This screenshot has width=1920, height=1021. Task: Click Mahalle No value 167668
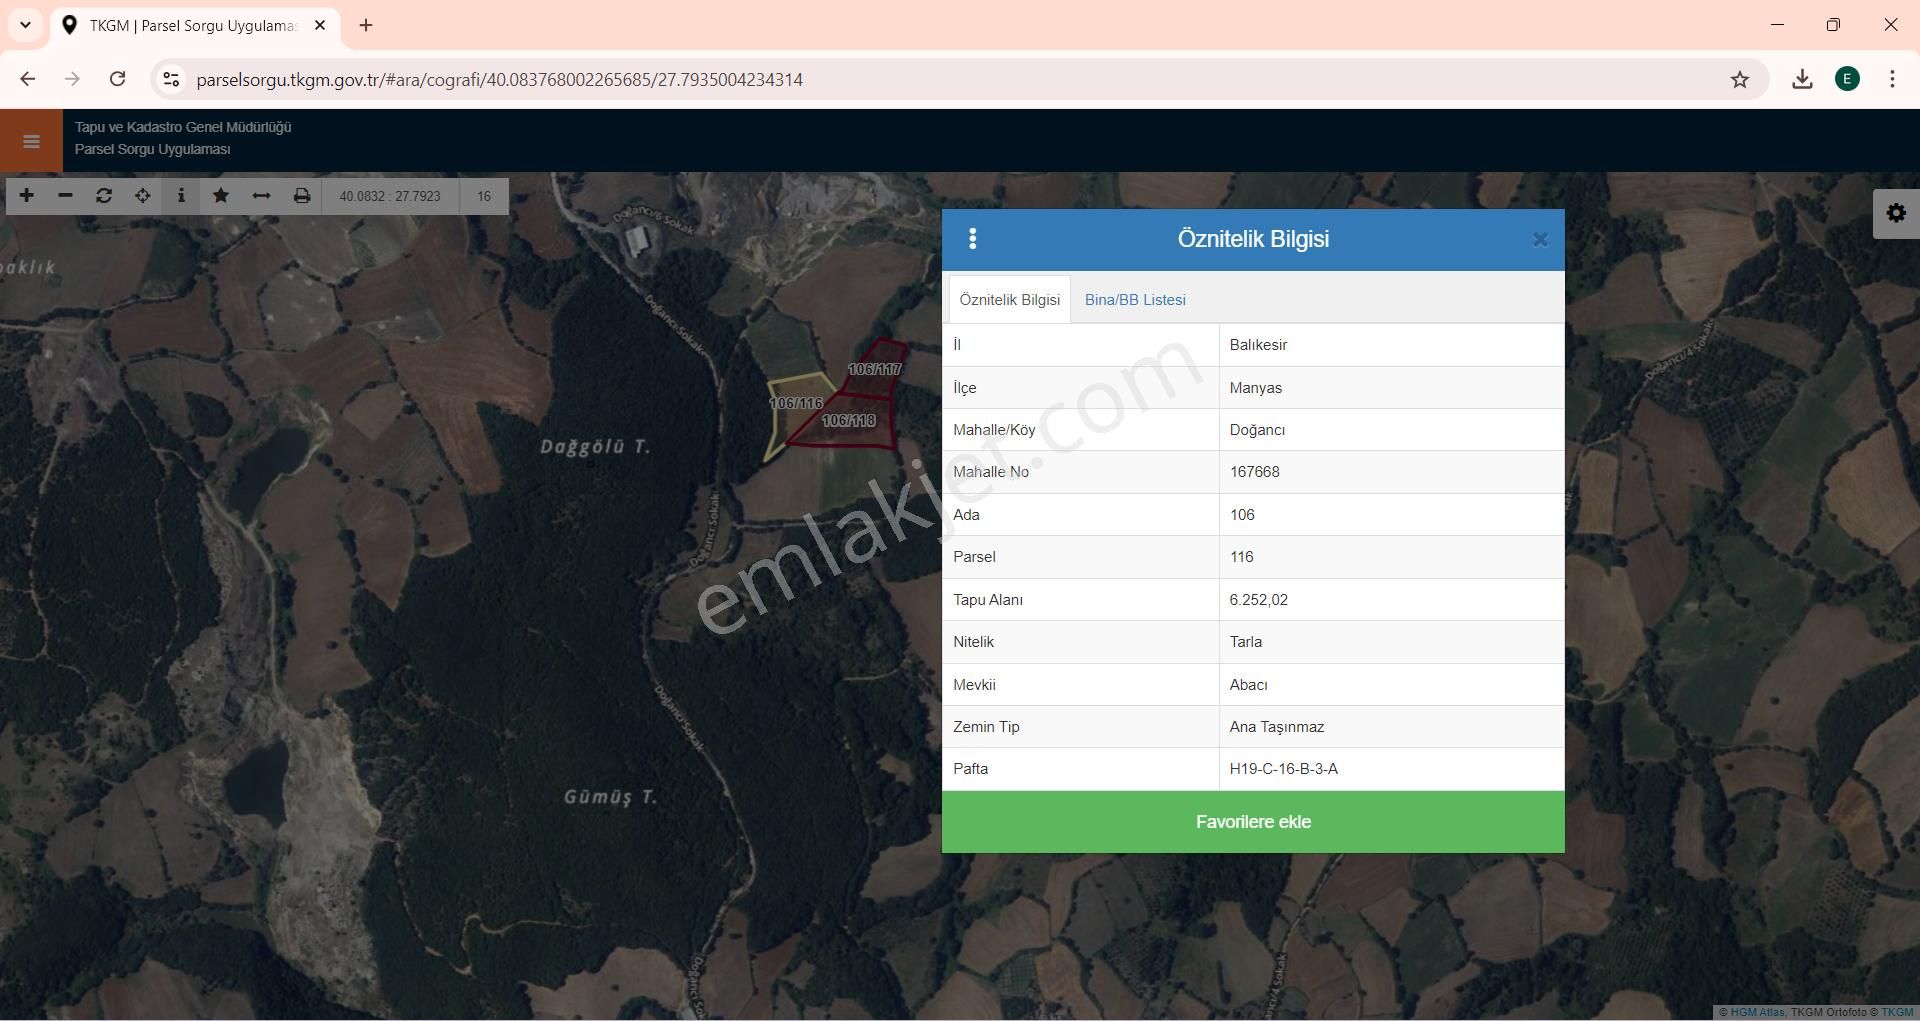click(1254, 472)
